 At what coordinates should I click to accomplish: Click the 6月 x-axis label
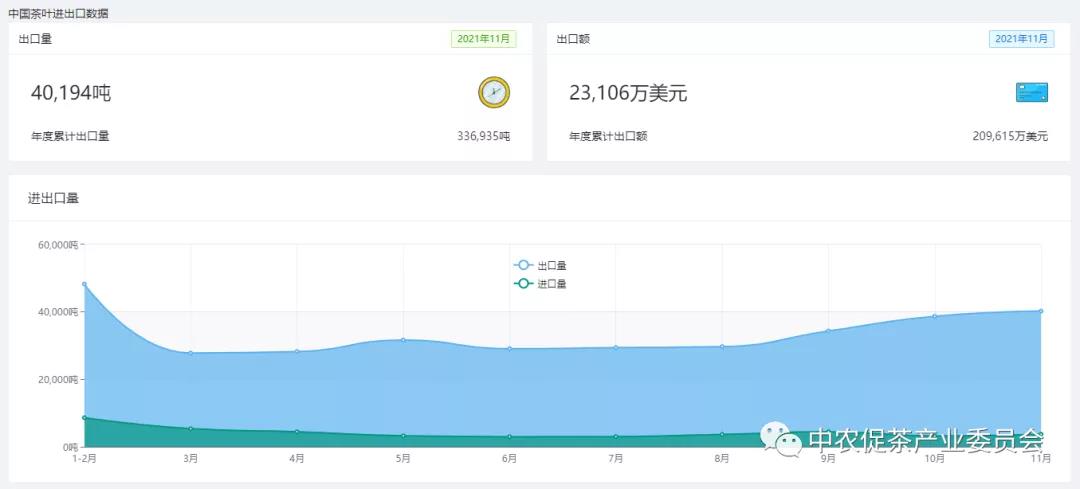tap(510, 459)
